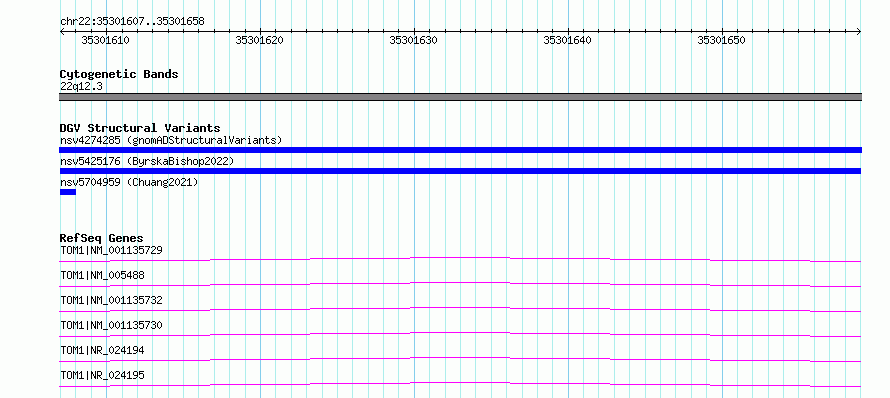Click the short blue bar under nsv5704959

coord(68,192)
